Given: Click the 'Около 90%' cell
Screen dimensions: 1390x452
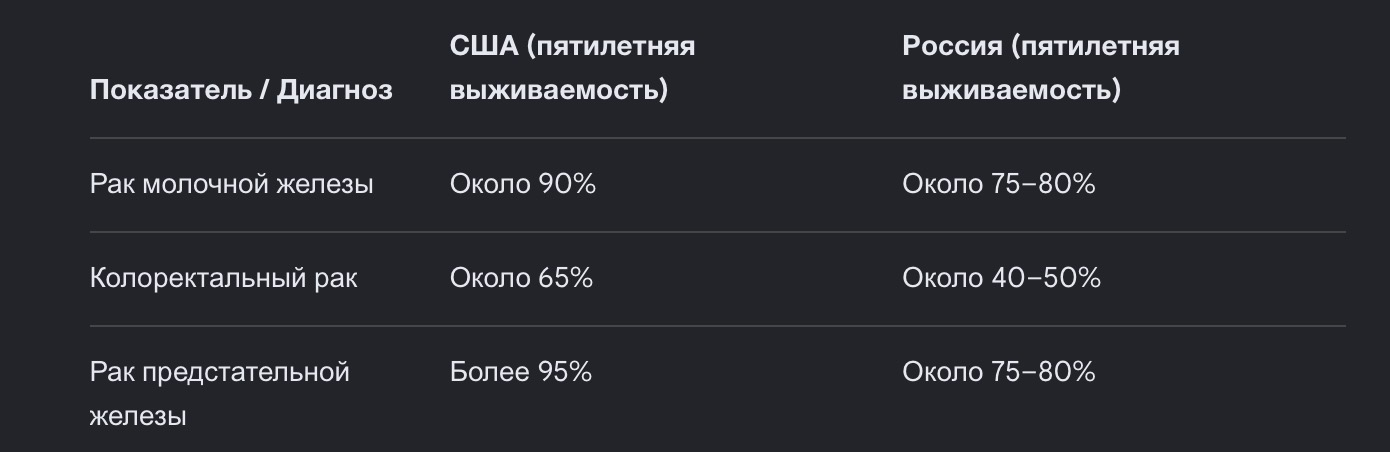Looking at the screenshot, I should [523, 185].
